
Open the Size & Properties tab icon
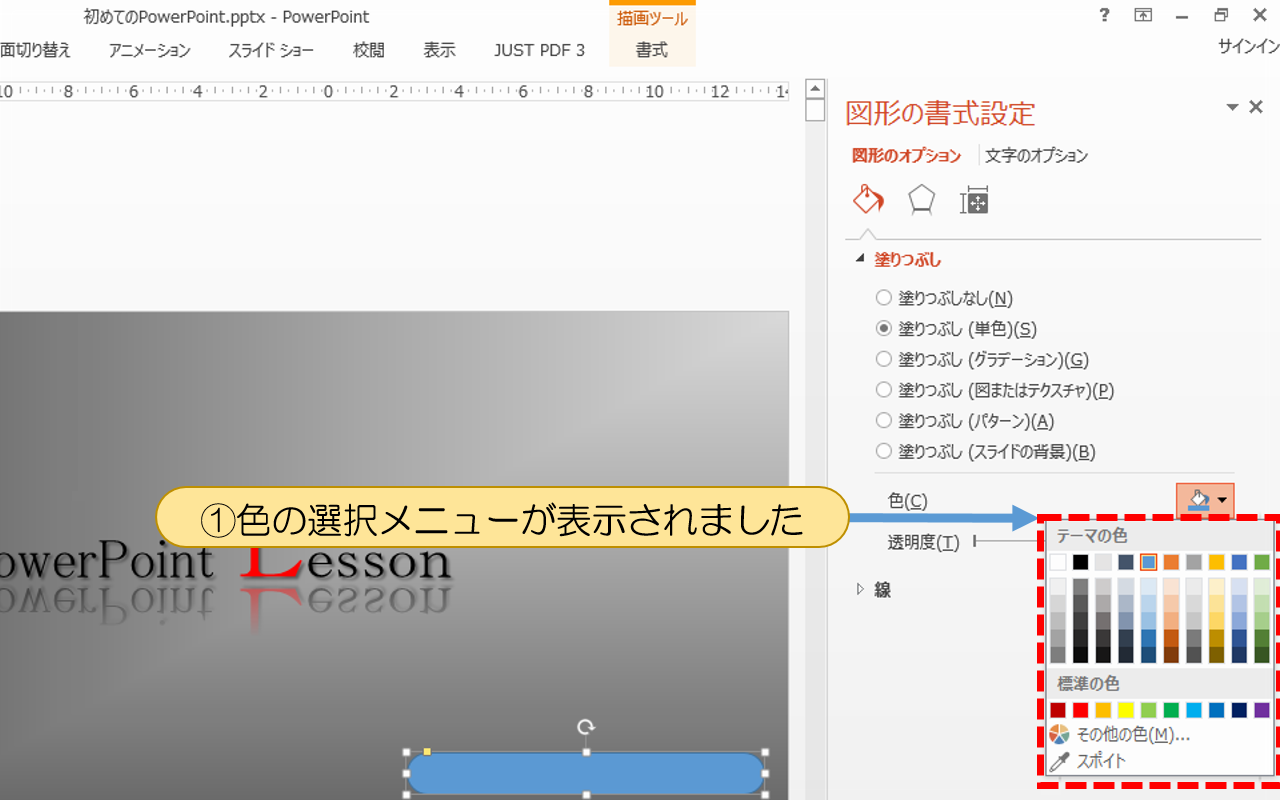(x=974, y=200)
